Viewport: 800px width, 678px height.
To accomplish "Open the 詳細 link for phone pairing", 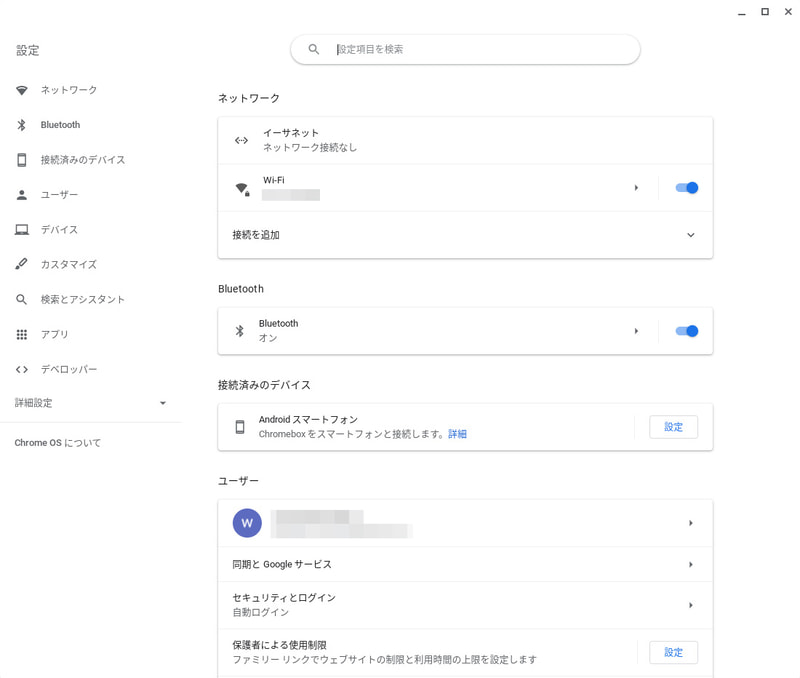I will point(459,435).
